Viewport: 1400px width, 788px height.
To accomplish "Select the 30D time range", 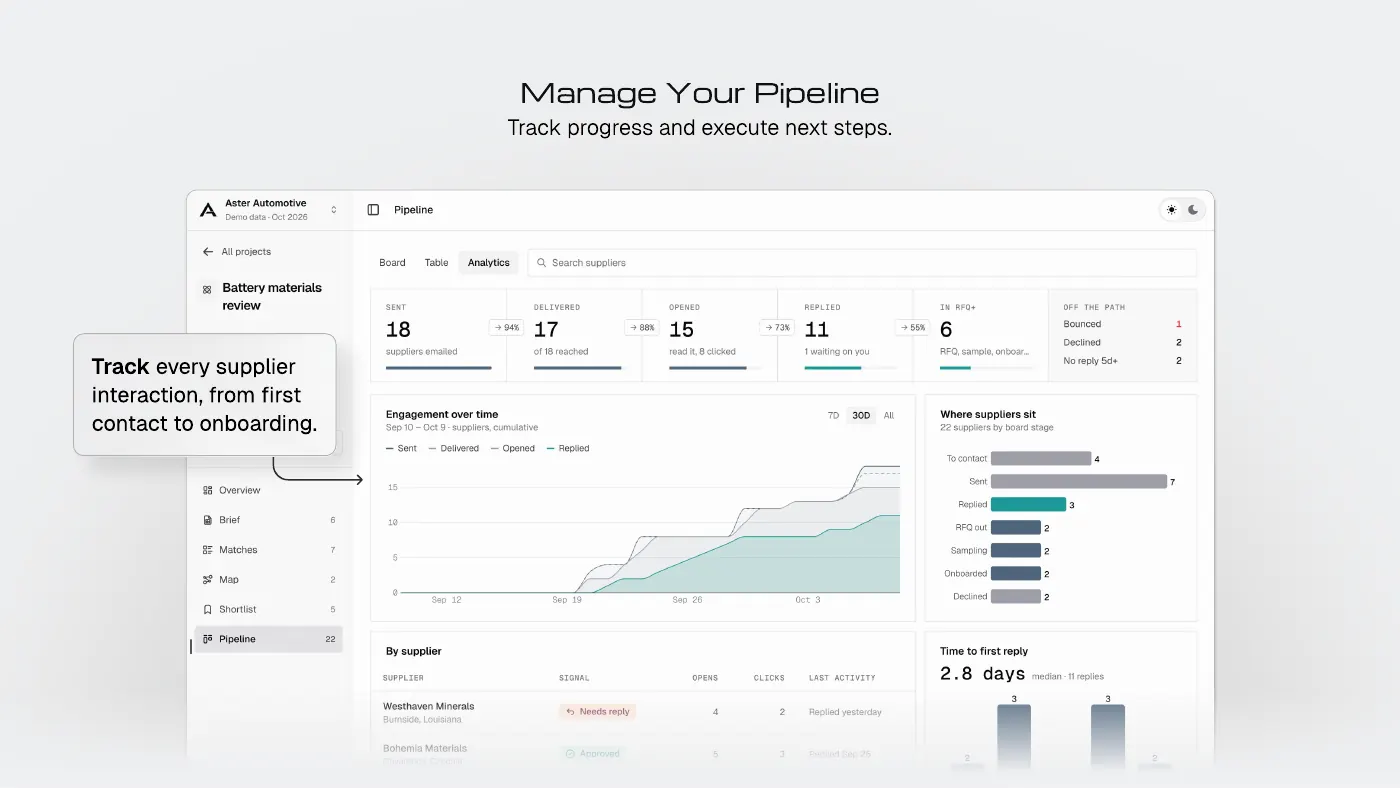I will tap(861, 416).
